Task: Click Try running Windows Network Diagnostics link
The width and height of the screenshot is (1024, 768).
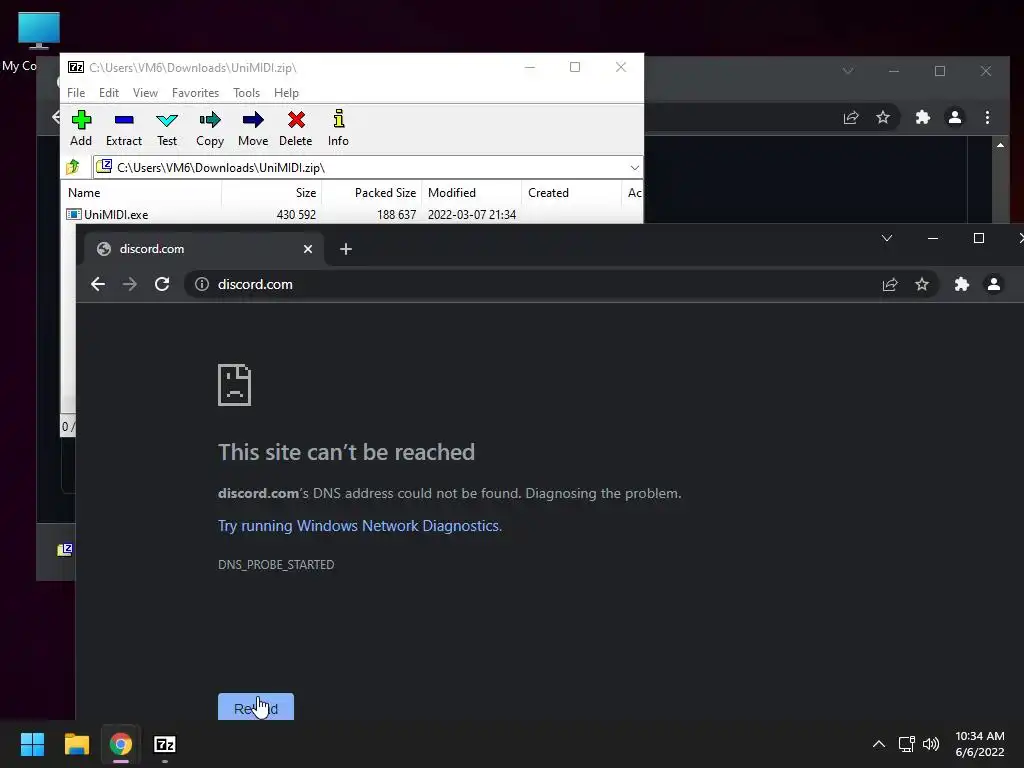Action: pyautogui.click(x=360, y=526)
